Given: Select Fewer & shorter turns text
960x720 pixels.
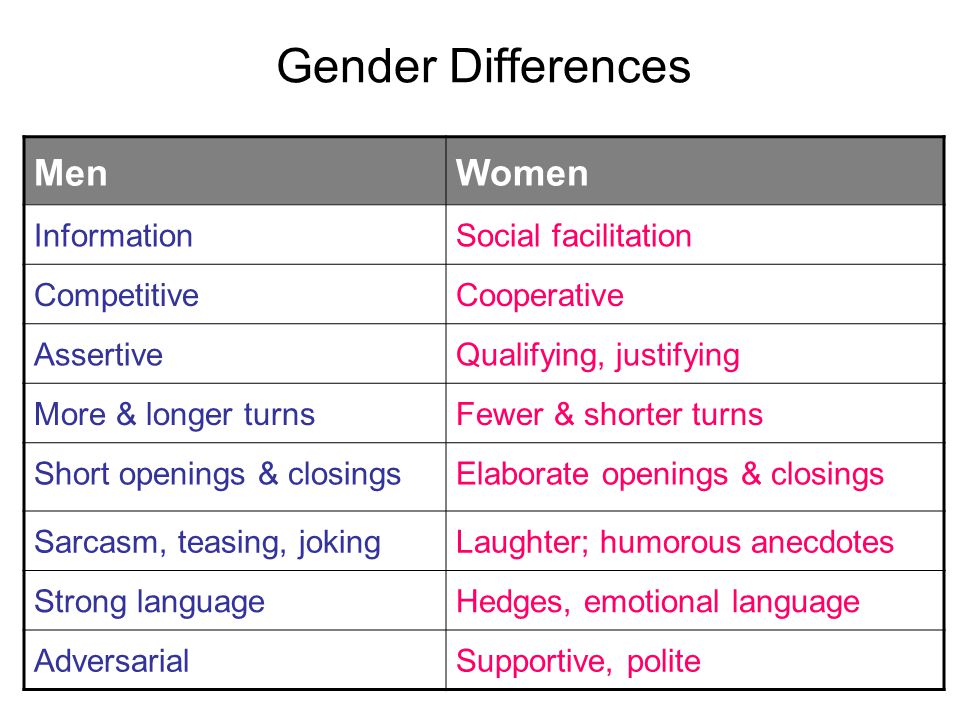Looking at the screenshot, I should [609, 414].
